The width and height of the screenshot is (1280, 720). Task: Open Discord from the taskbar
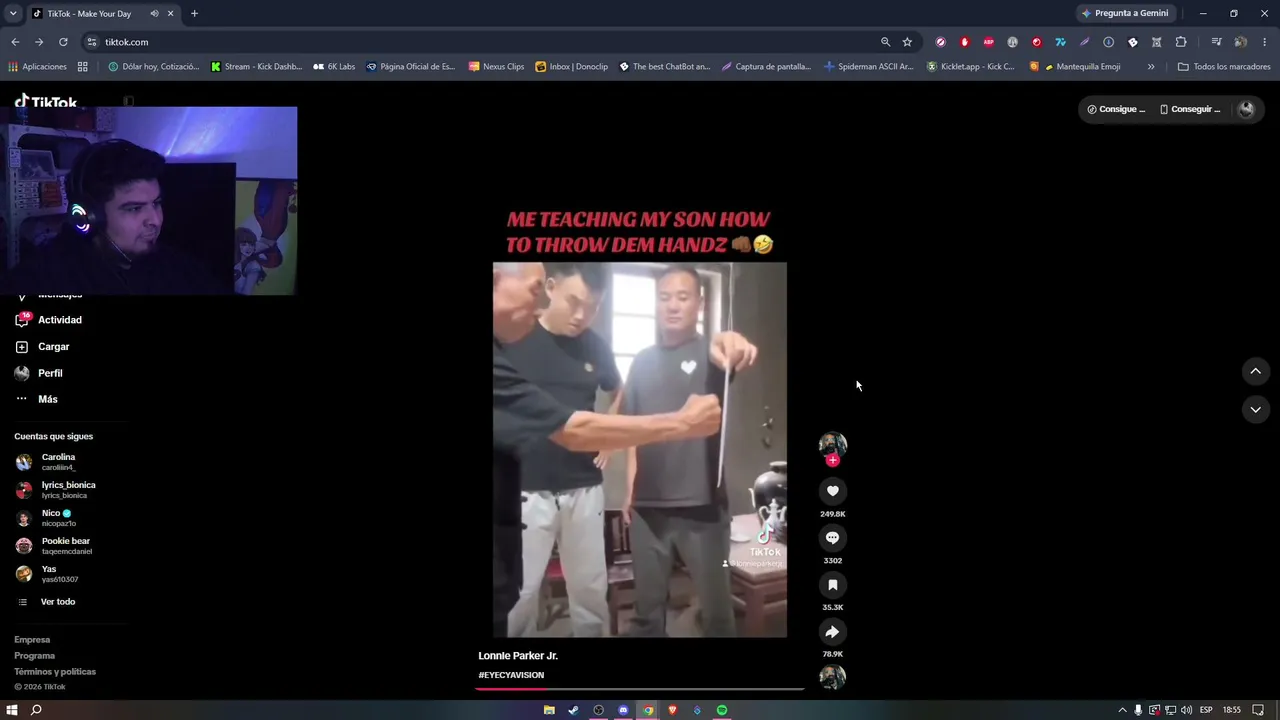(x=623, y=710)
